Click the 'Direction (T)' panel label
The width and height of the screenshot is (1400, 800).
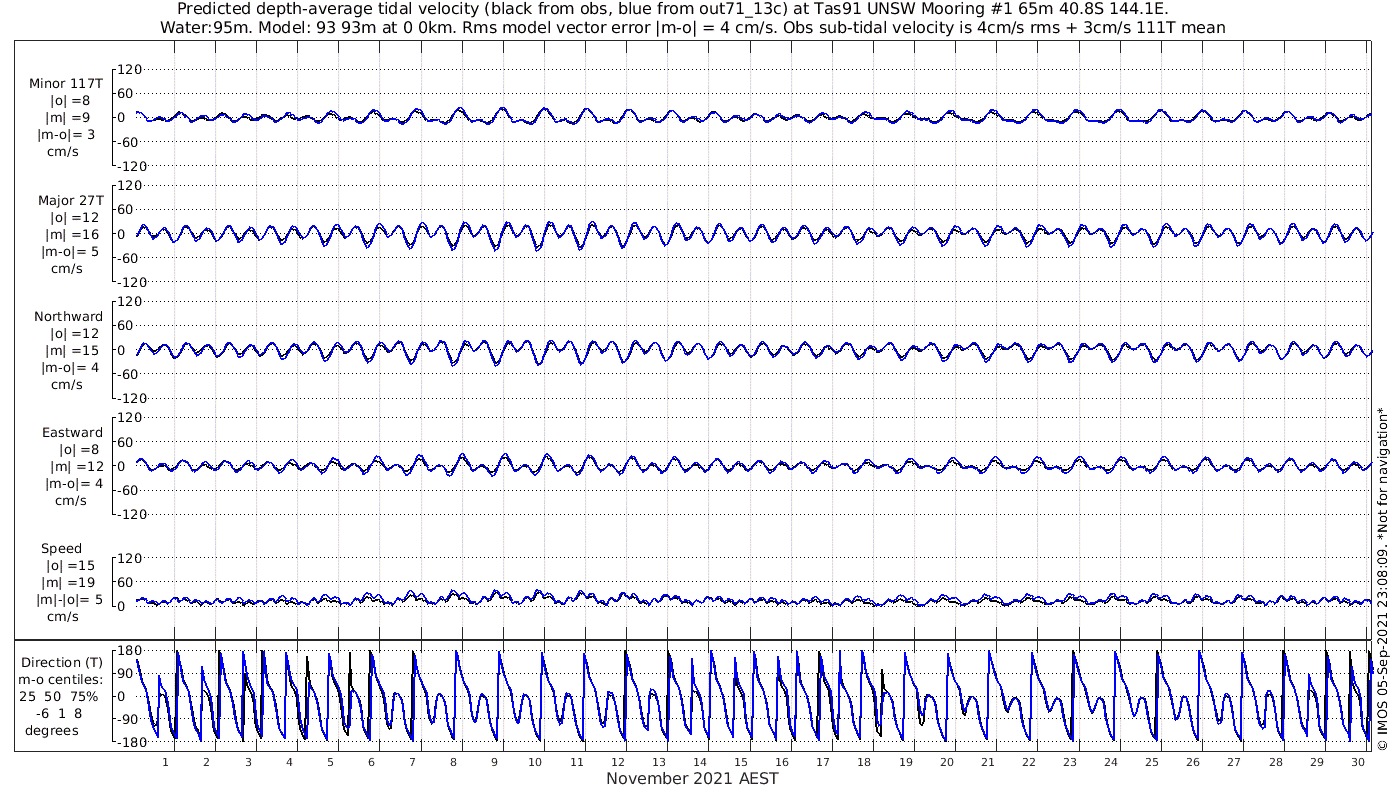coord(62,662)
